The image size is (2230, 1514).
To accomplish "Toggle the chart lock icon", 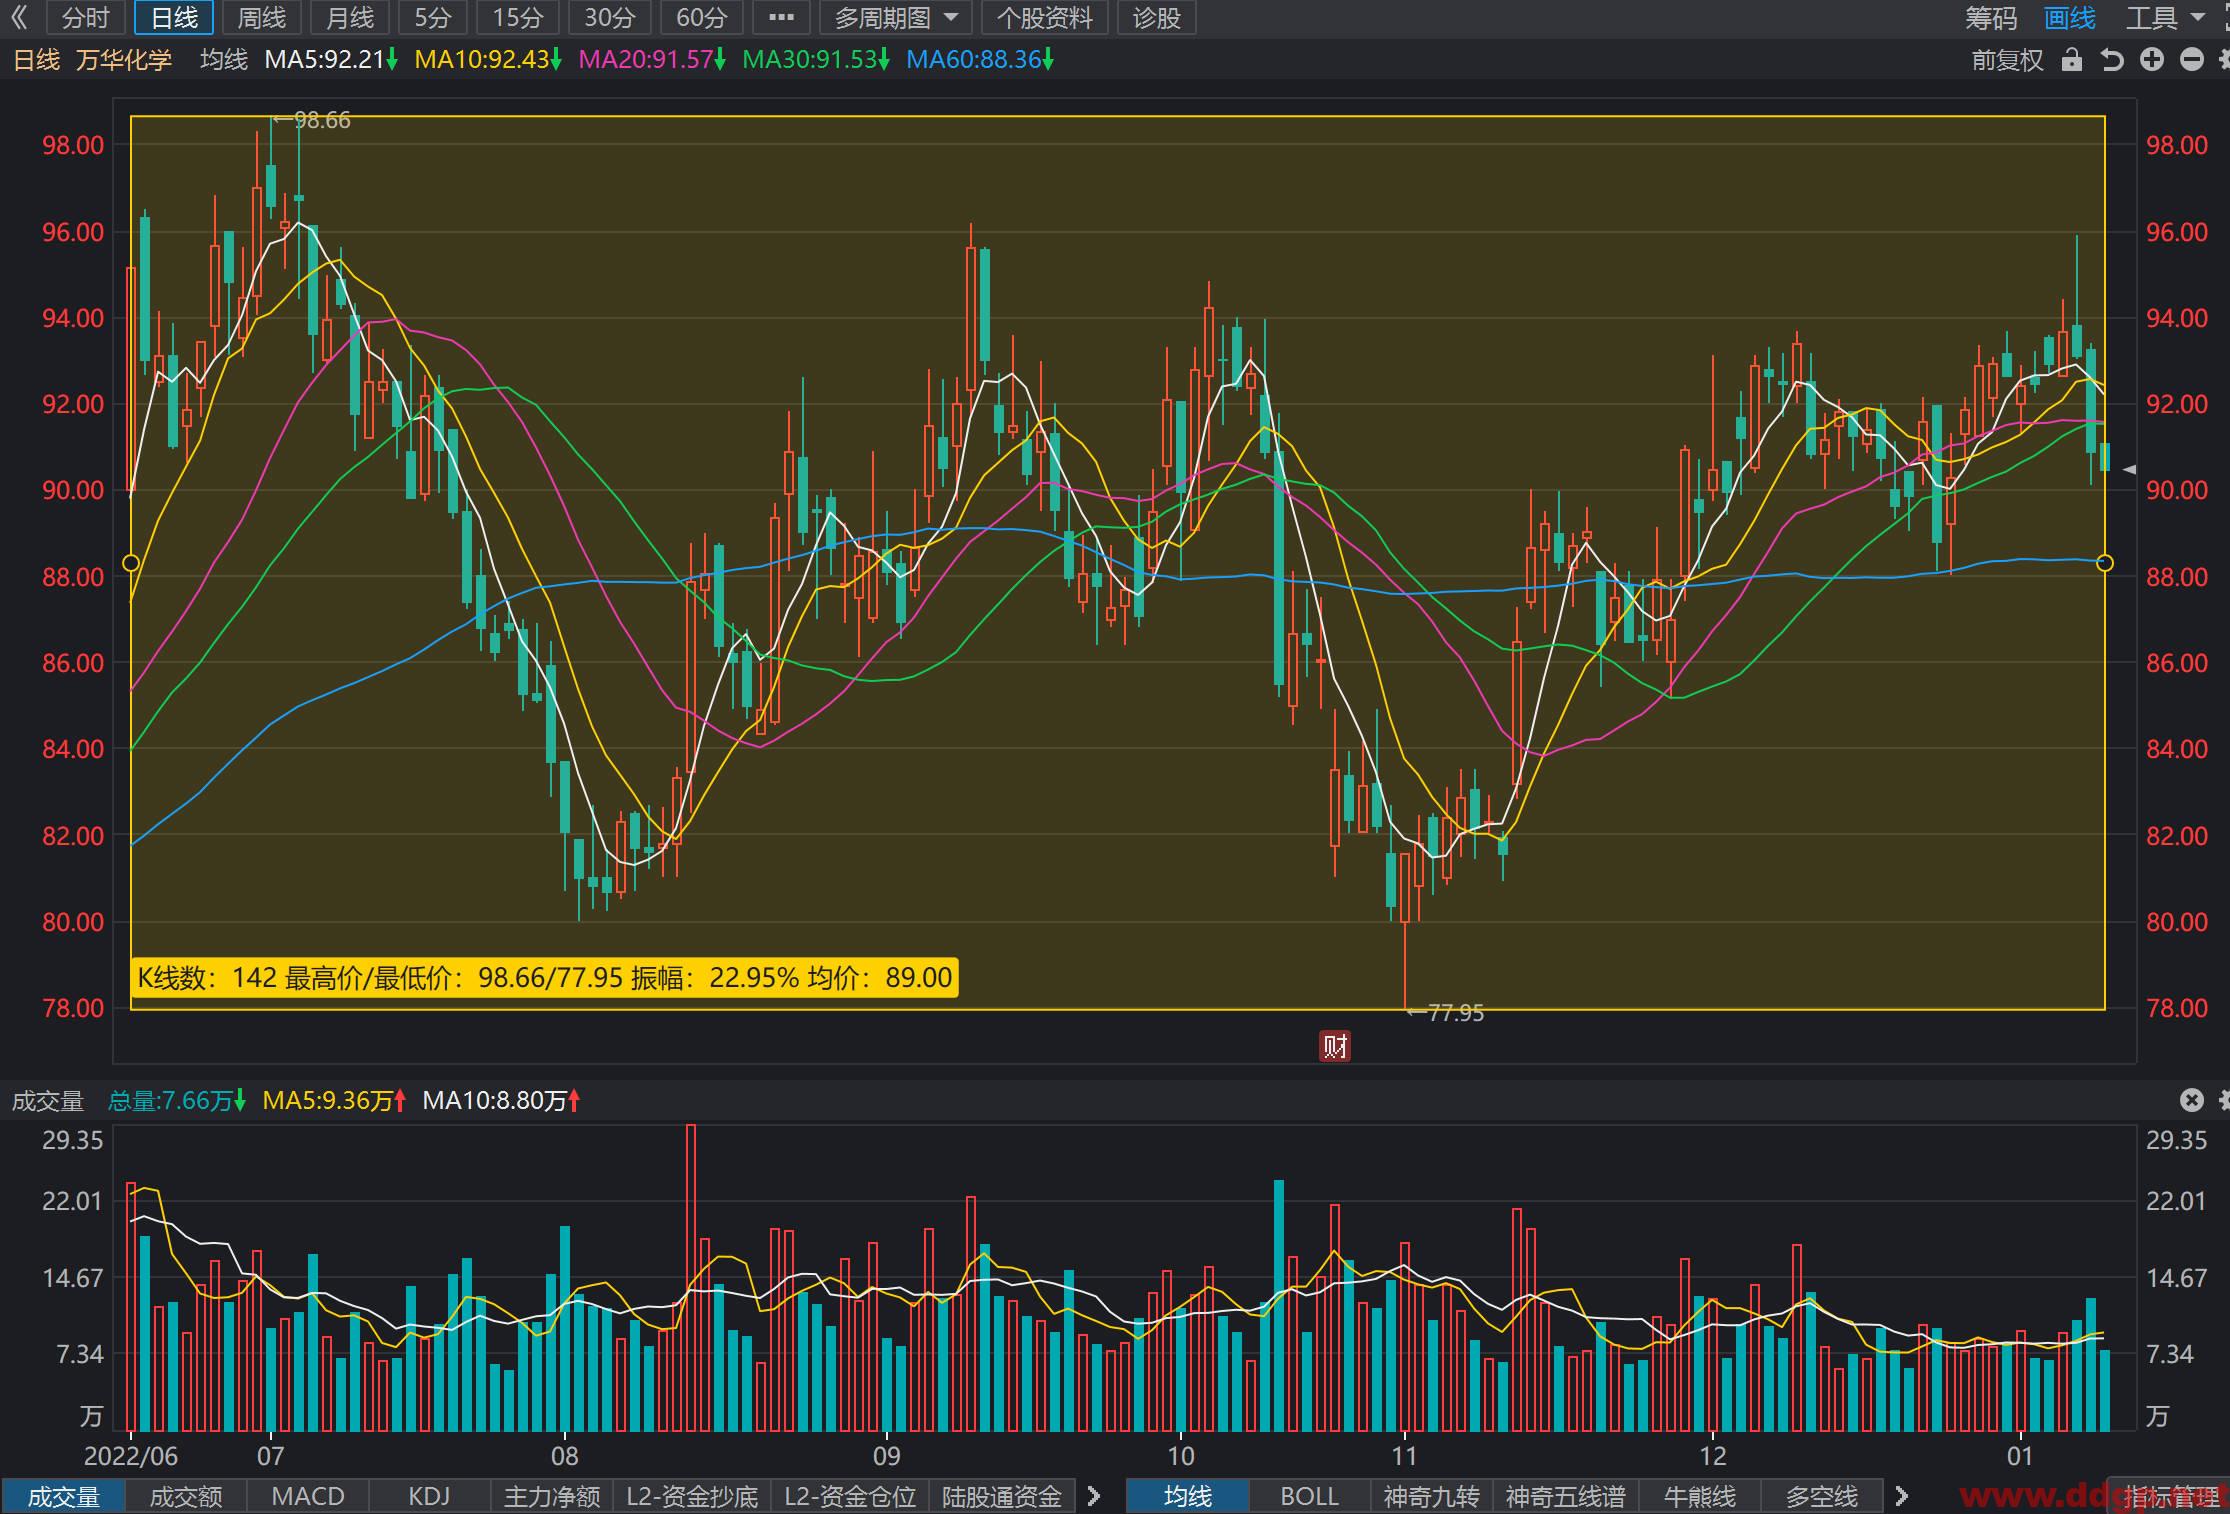I will click(2072, 60).
